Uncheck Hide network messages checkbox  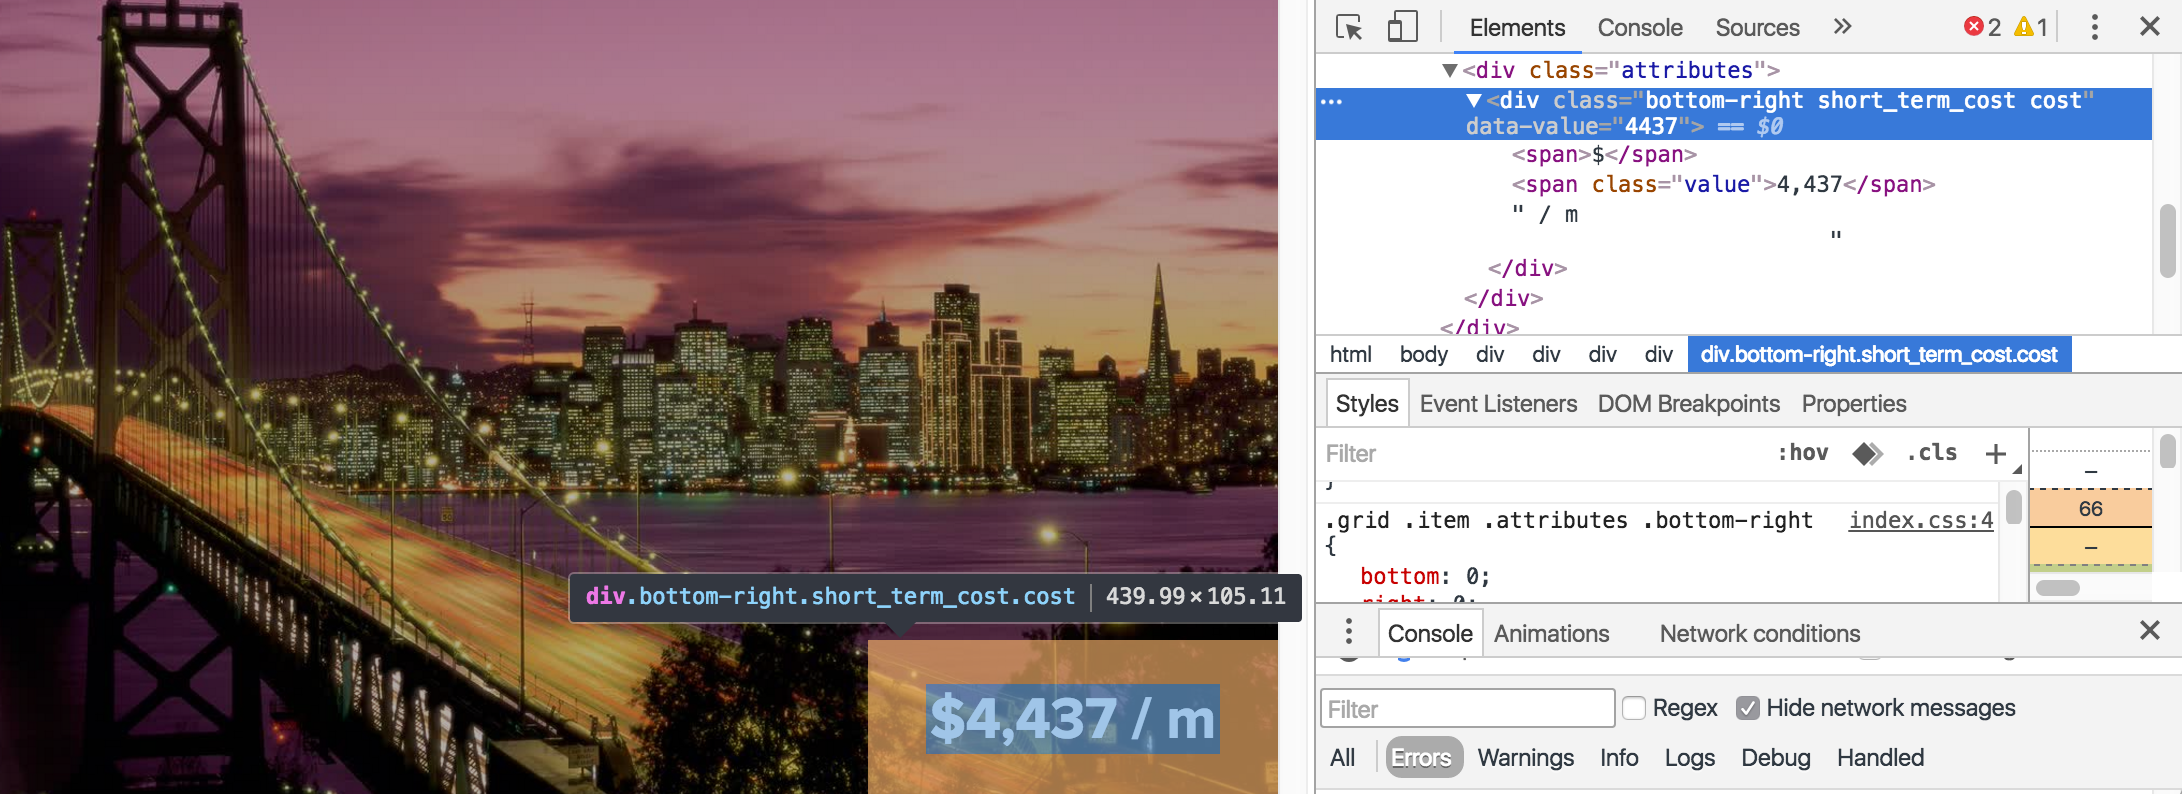click(x=1747, y=708)
